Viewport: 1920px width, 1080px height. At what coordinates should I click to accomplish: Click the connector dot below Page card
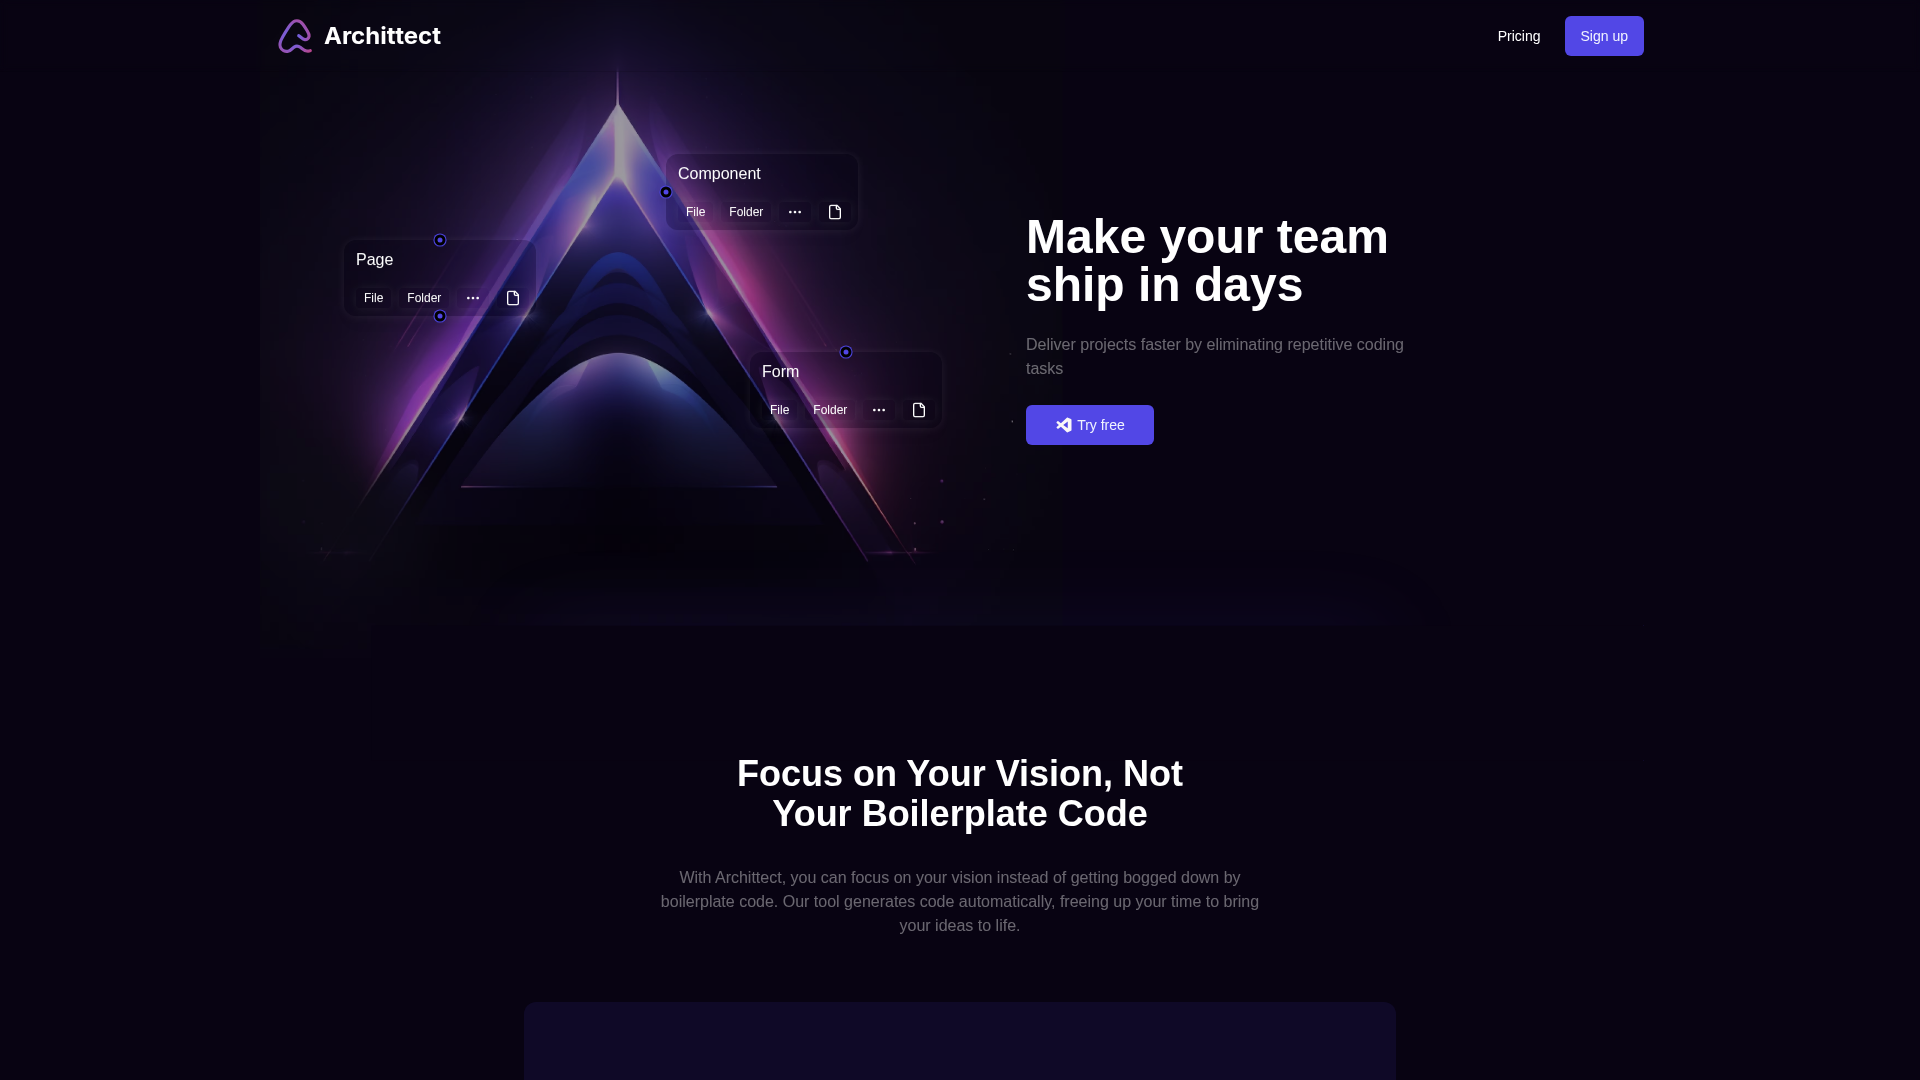pos(440,316)
